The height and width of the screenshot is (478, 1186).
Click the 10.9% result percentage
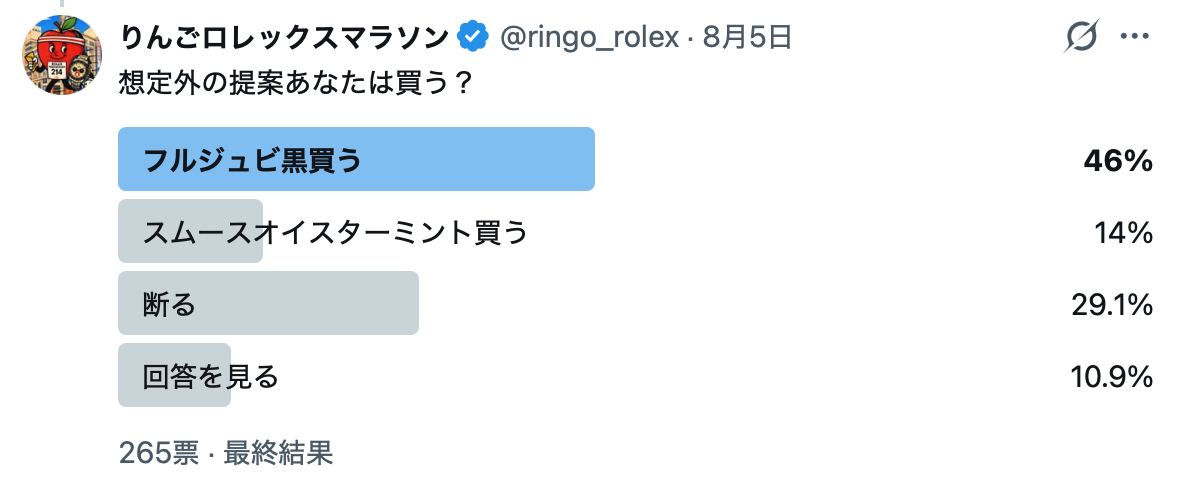click(1111, 376)
